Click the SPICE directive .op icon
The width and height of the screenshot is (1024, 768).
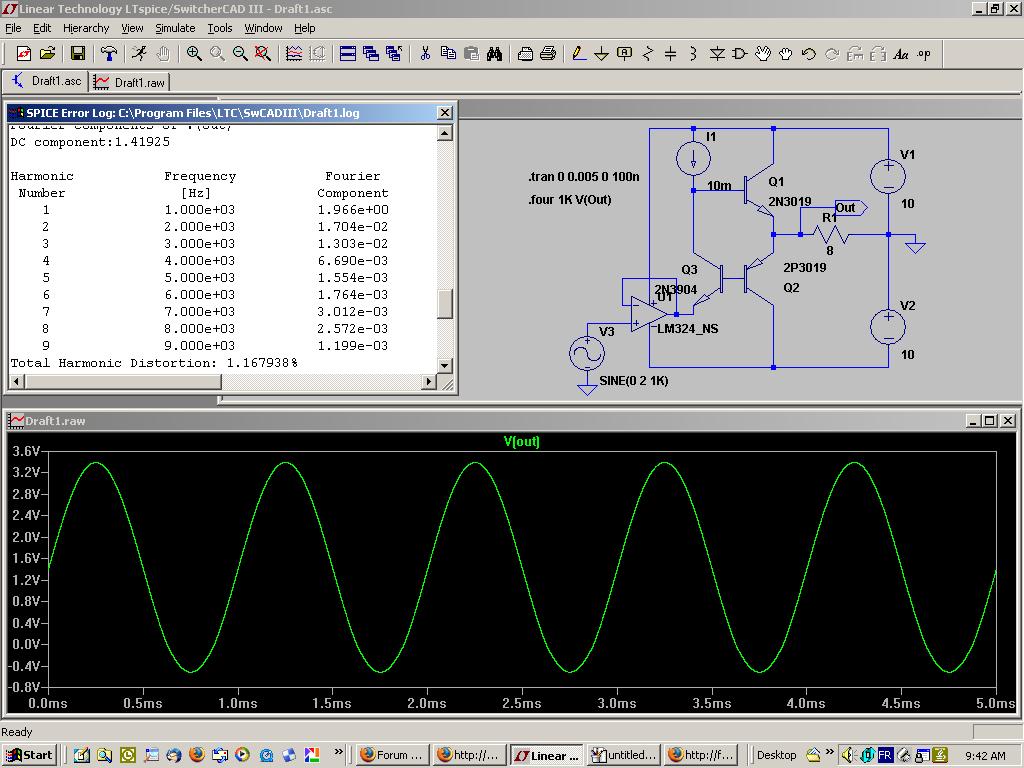(x=923, y=54)
